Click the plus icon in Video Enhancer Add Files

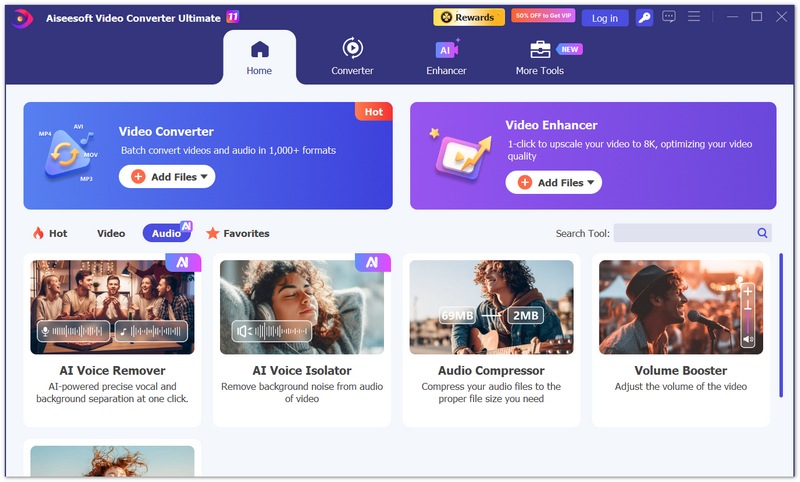525,183
